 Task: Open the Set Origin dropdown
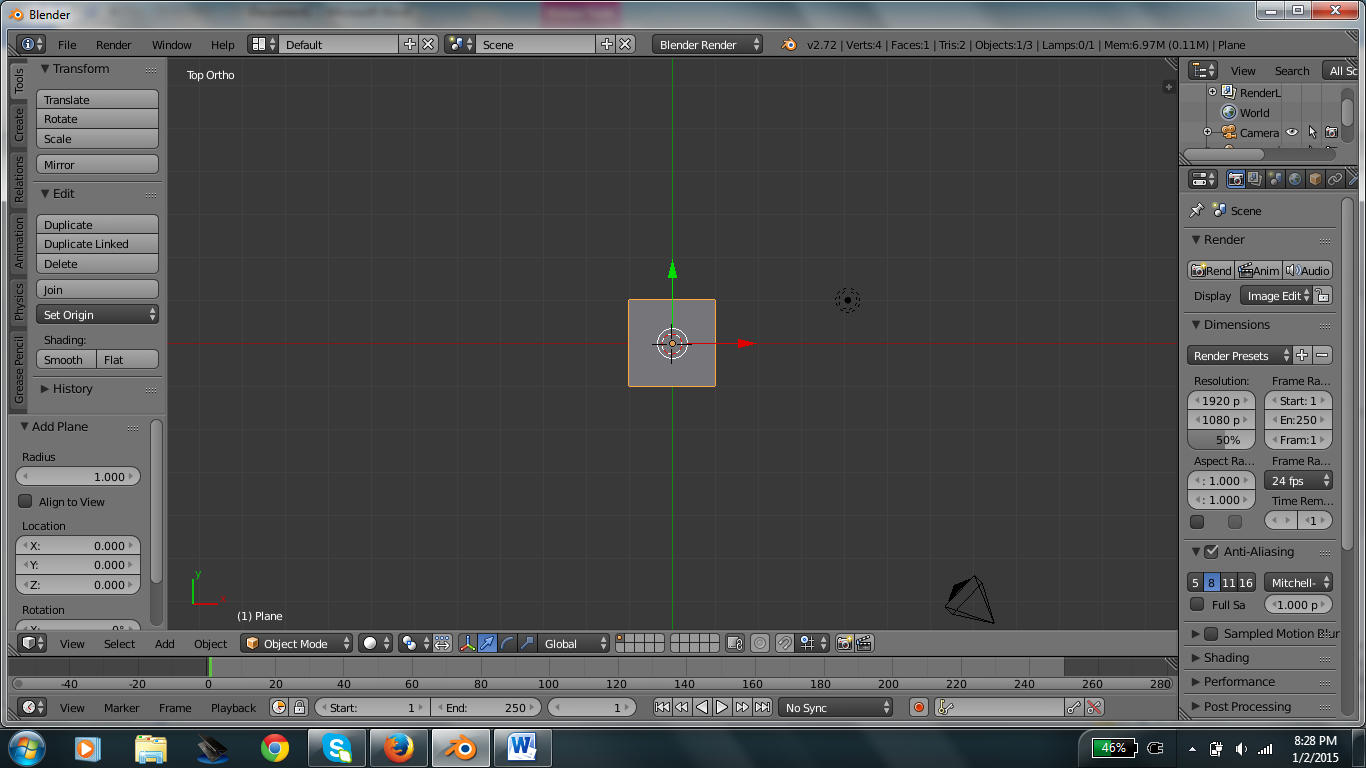click(98, 314)
